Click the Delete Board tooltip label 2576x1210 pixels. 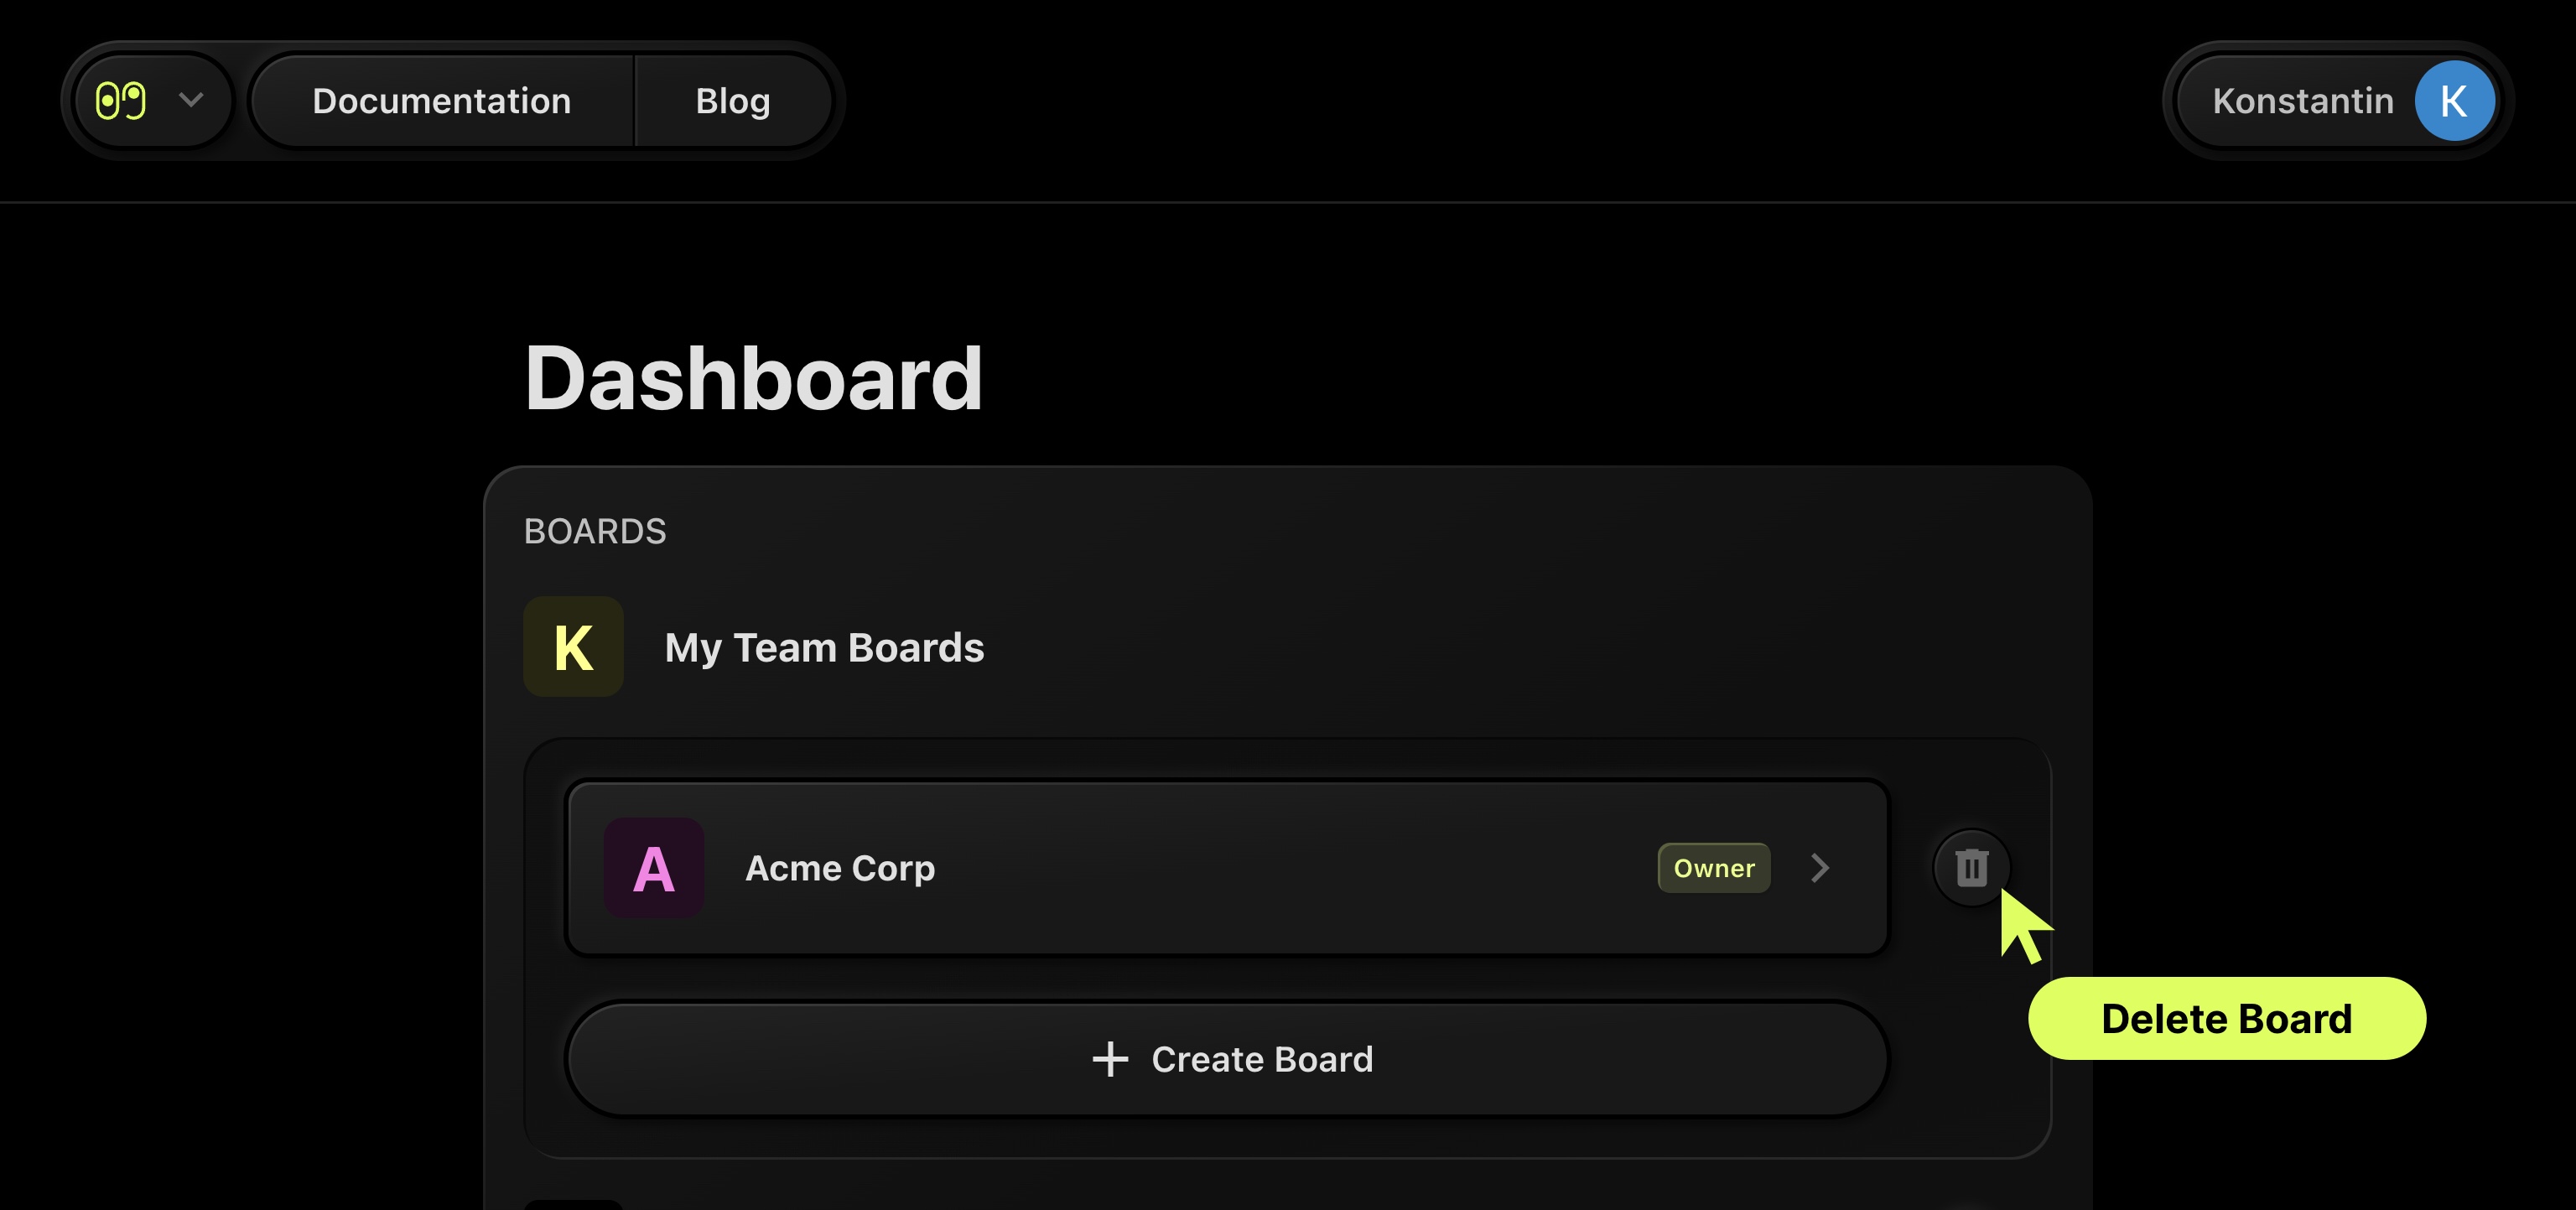pos(2226,1019)
